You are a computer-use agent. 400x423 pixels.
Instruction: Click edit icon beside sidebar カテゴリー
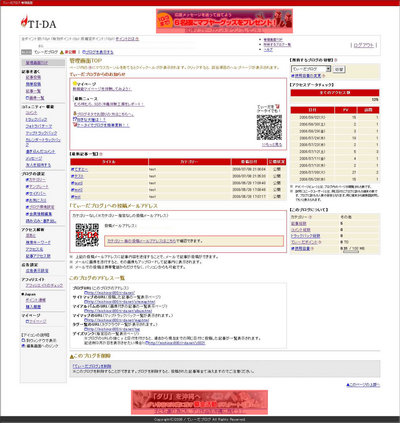[27, 180]
